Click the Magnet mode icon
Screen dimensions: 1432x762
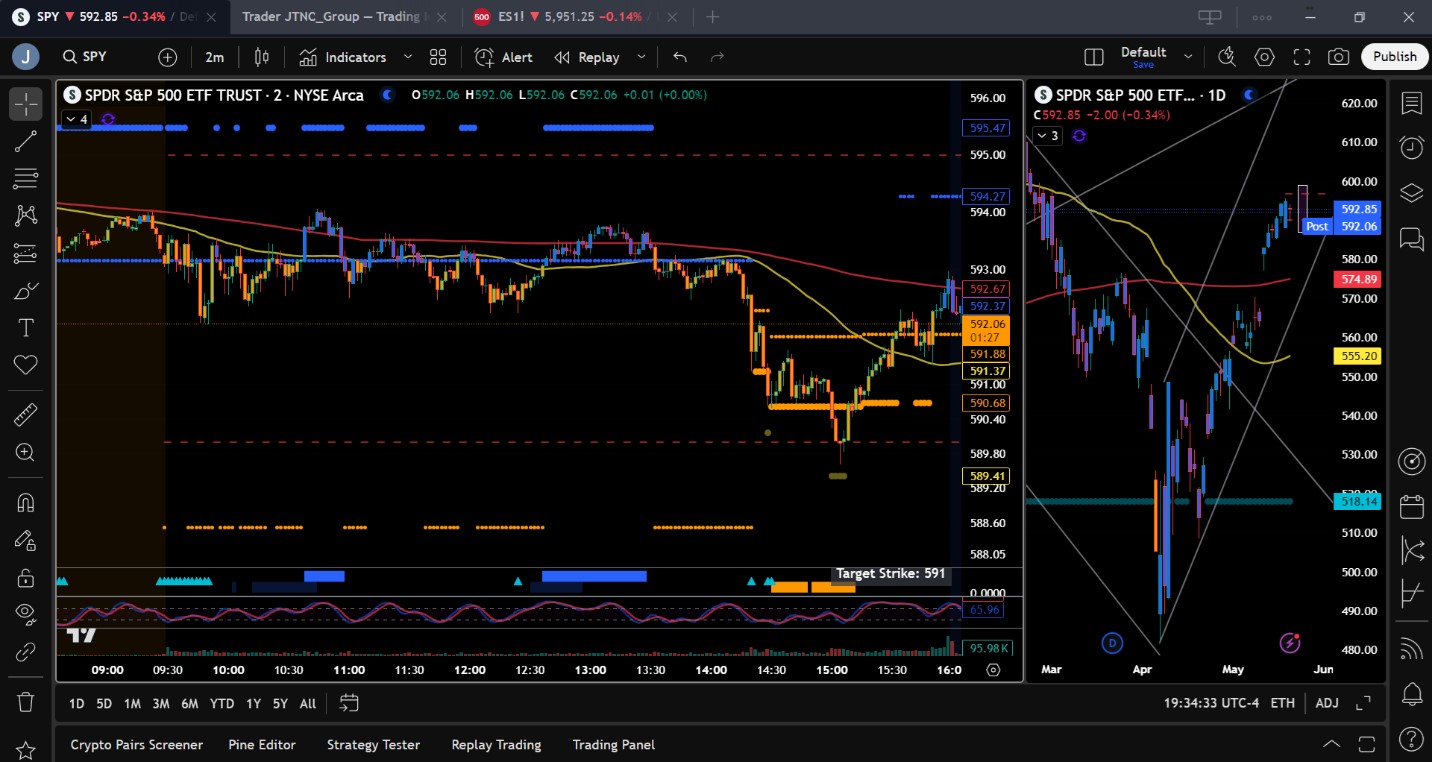25,502
